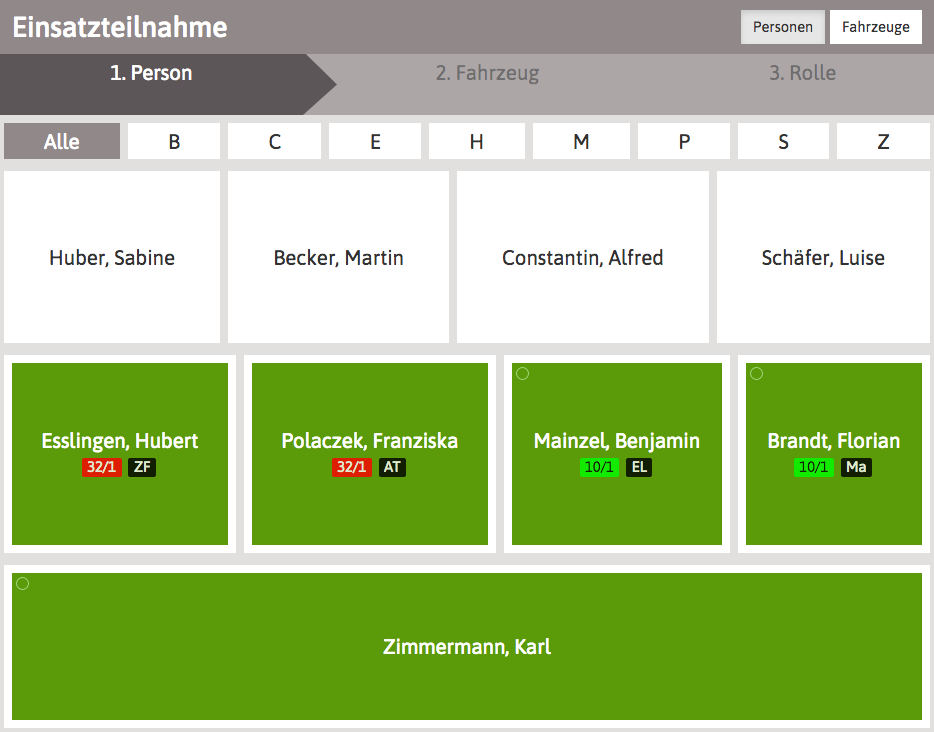Go to step 2. Fahrzeug

pyautogui.click(x=487, y=74)
